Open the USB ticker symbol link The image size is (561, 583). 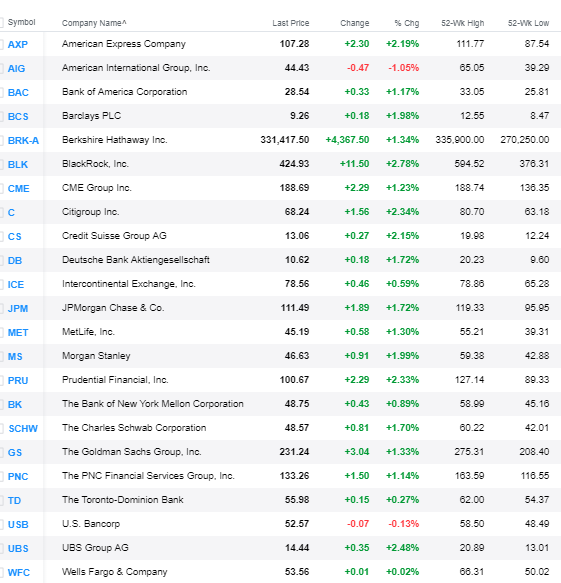click(18, 525)
